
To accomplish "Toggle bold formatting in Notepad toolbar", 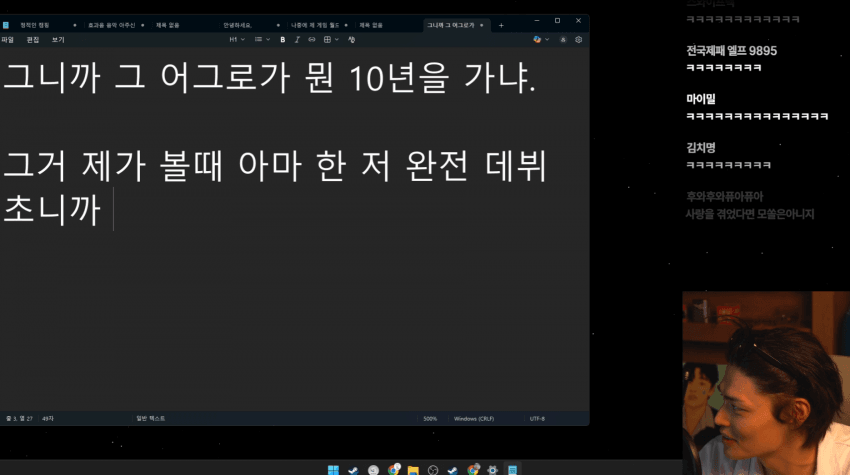I will (283, 39).
